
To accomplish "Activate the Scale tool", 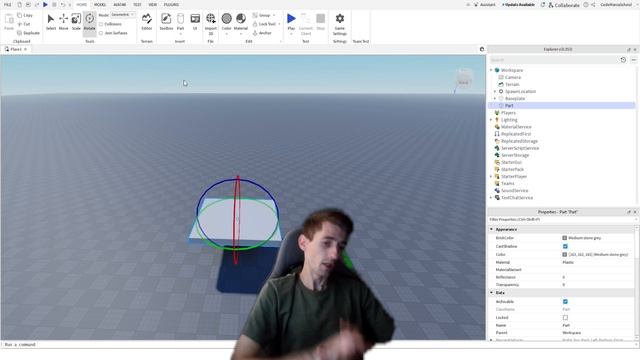I will [76, 22].
